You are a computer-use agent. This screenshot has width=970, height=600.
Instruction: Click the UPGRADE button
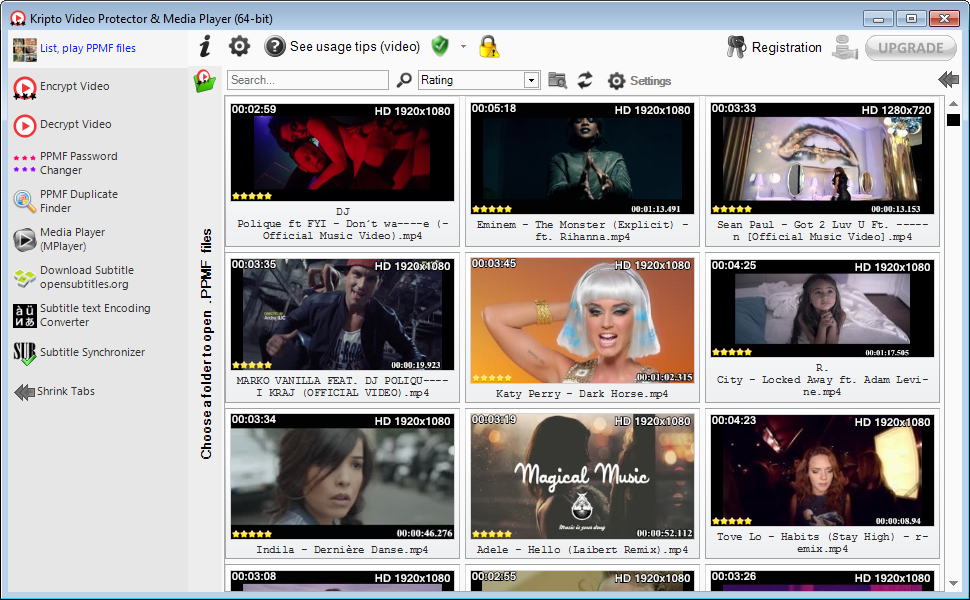pos(911,48)
